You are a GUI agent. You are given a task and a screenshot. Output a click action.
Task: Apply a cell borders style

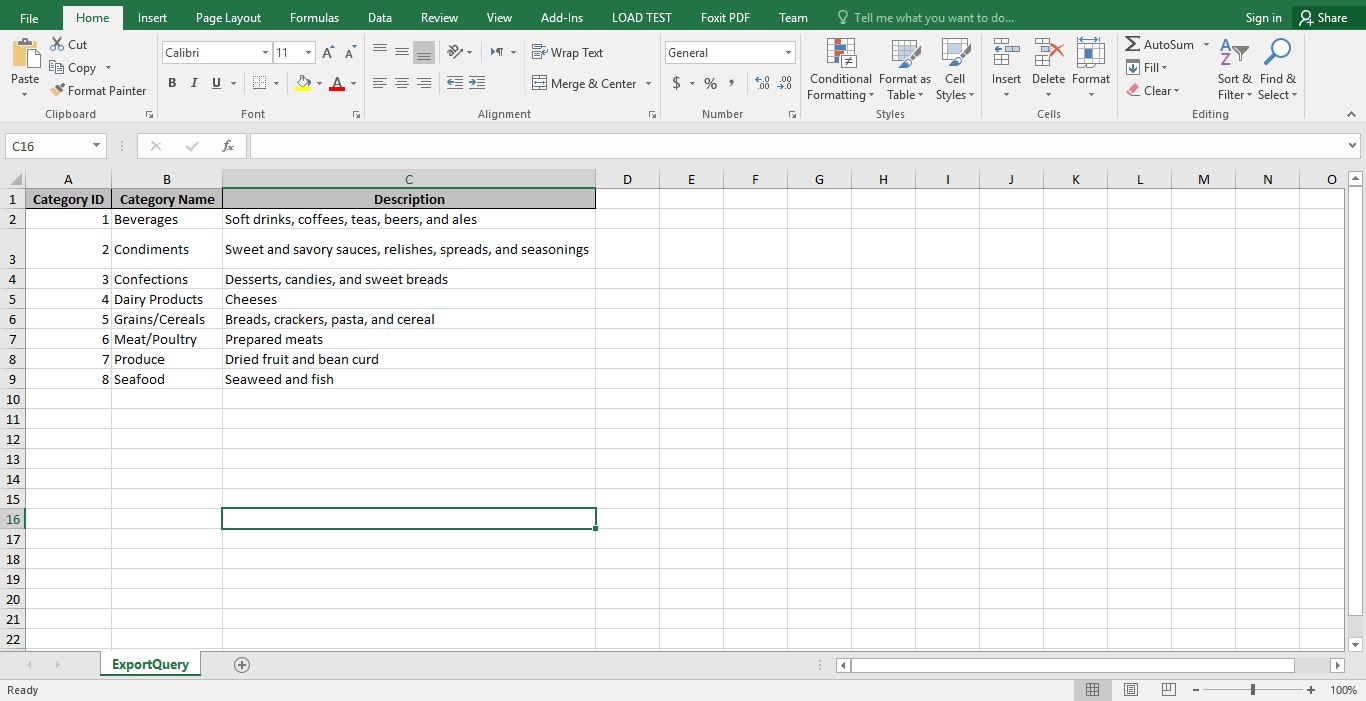(x=260, y=83)
